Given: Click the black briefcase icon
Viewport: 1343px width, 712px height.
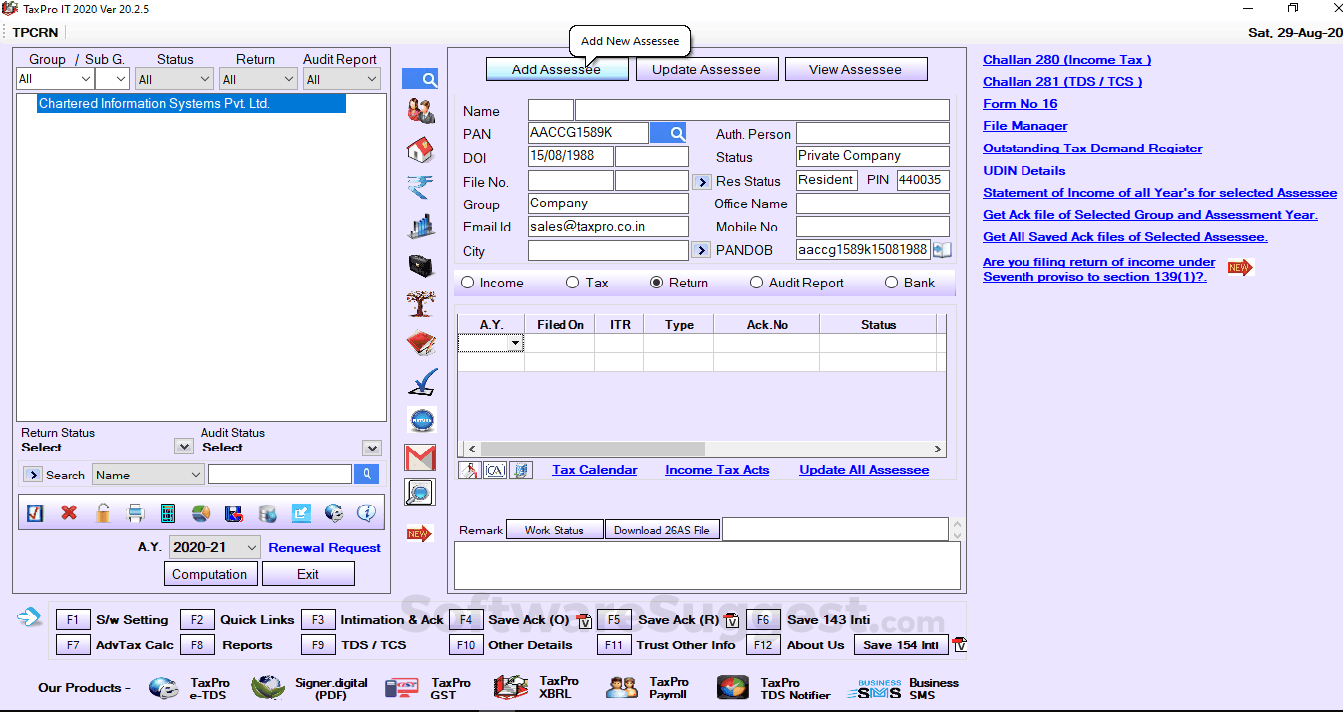Looking at the screenshot, I should point(420,265).
